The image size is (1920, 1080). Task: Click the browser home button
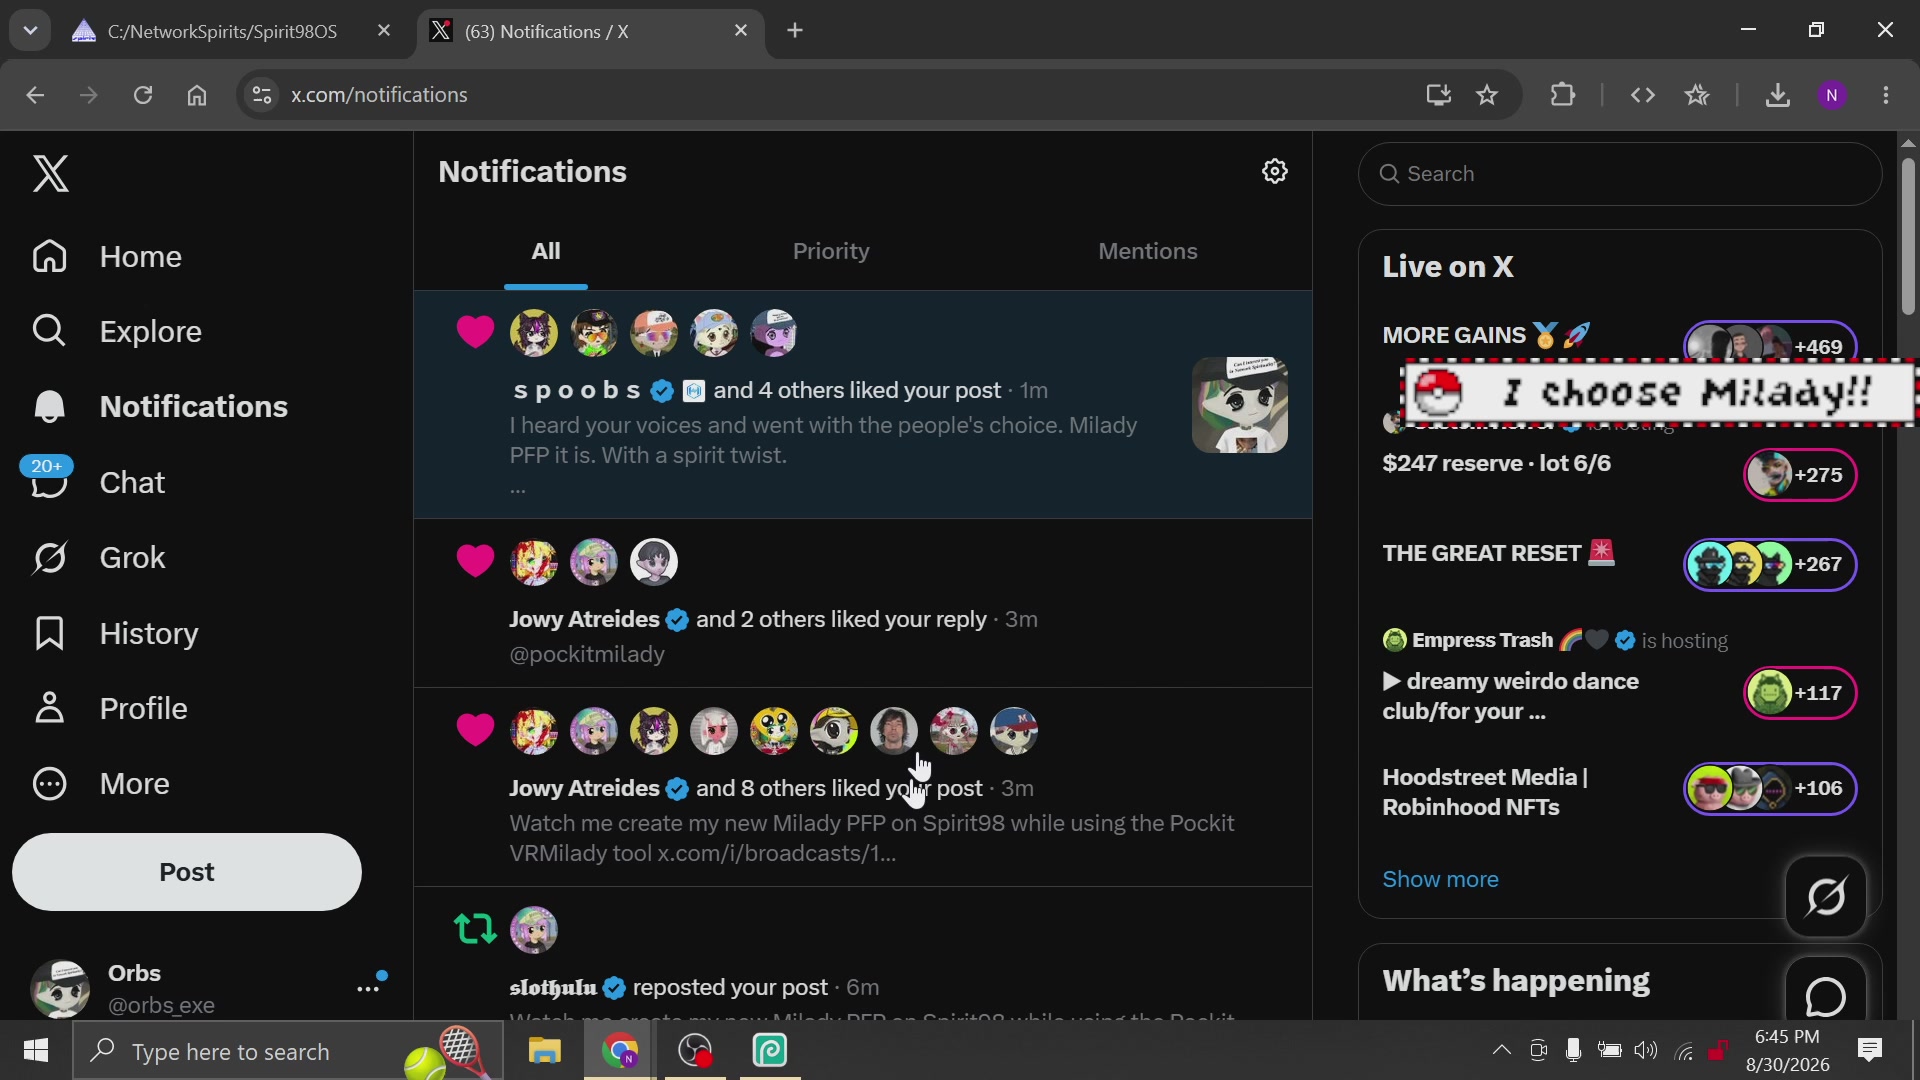197,95
